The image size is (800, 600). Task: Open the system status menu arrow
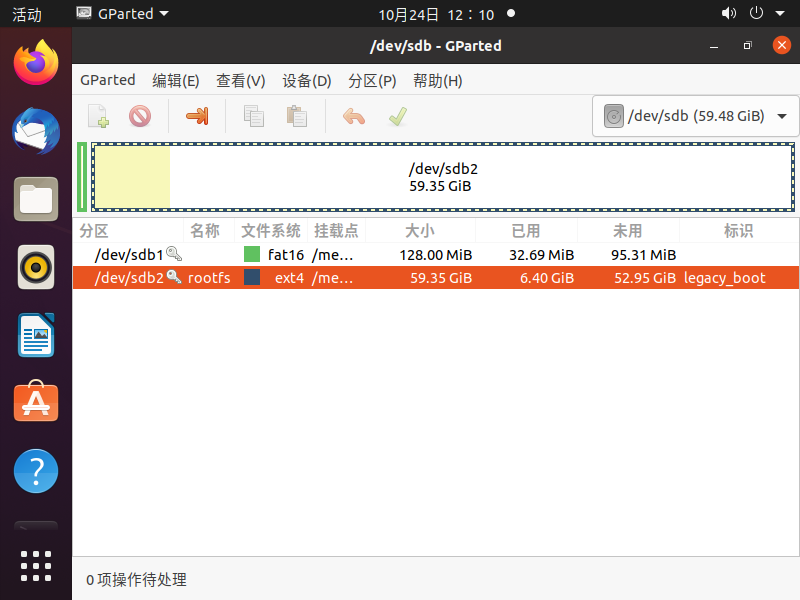(782, 14)
